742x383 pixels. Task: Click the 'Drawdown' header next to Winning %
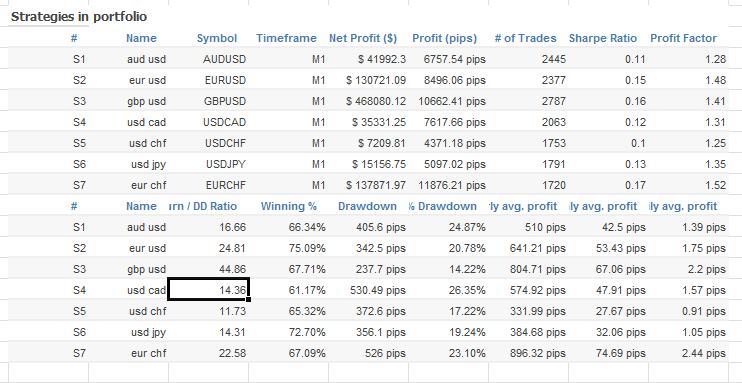(367, 206)
